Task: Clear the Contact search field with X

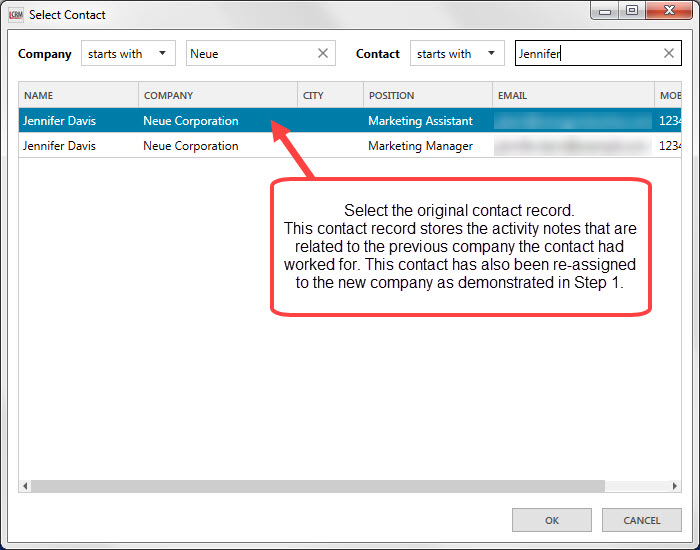Action: (669, 54)
